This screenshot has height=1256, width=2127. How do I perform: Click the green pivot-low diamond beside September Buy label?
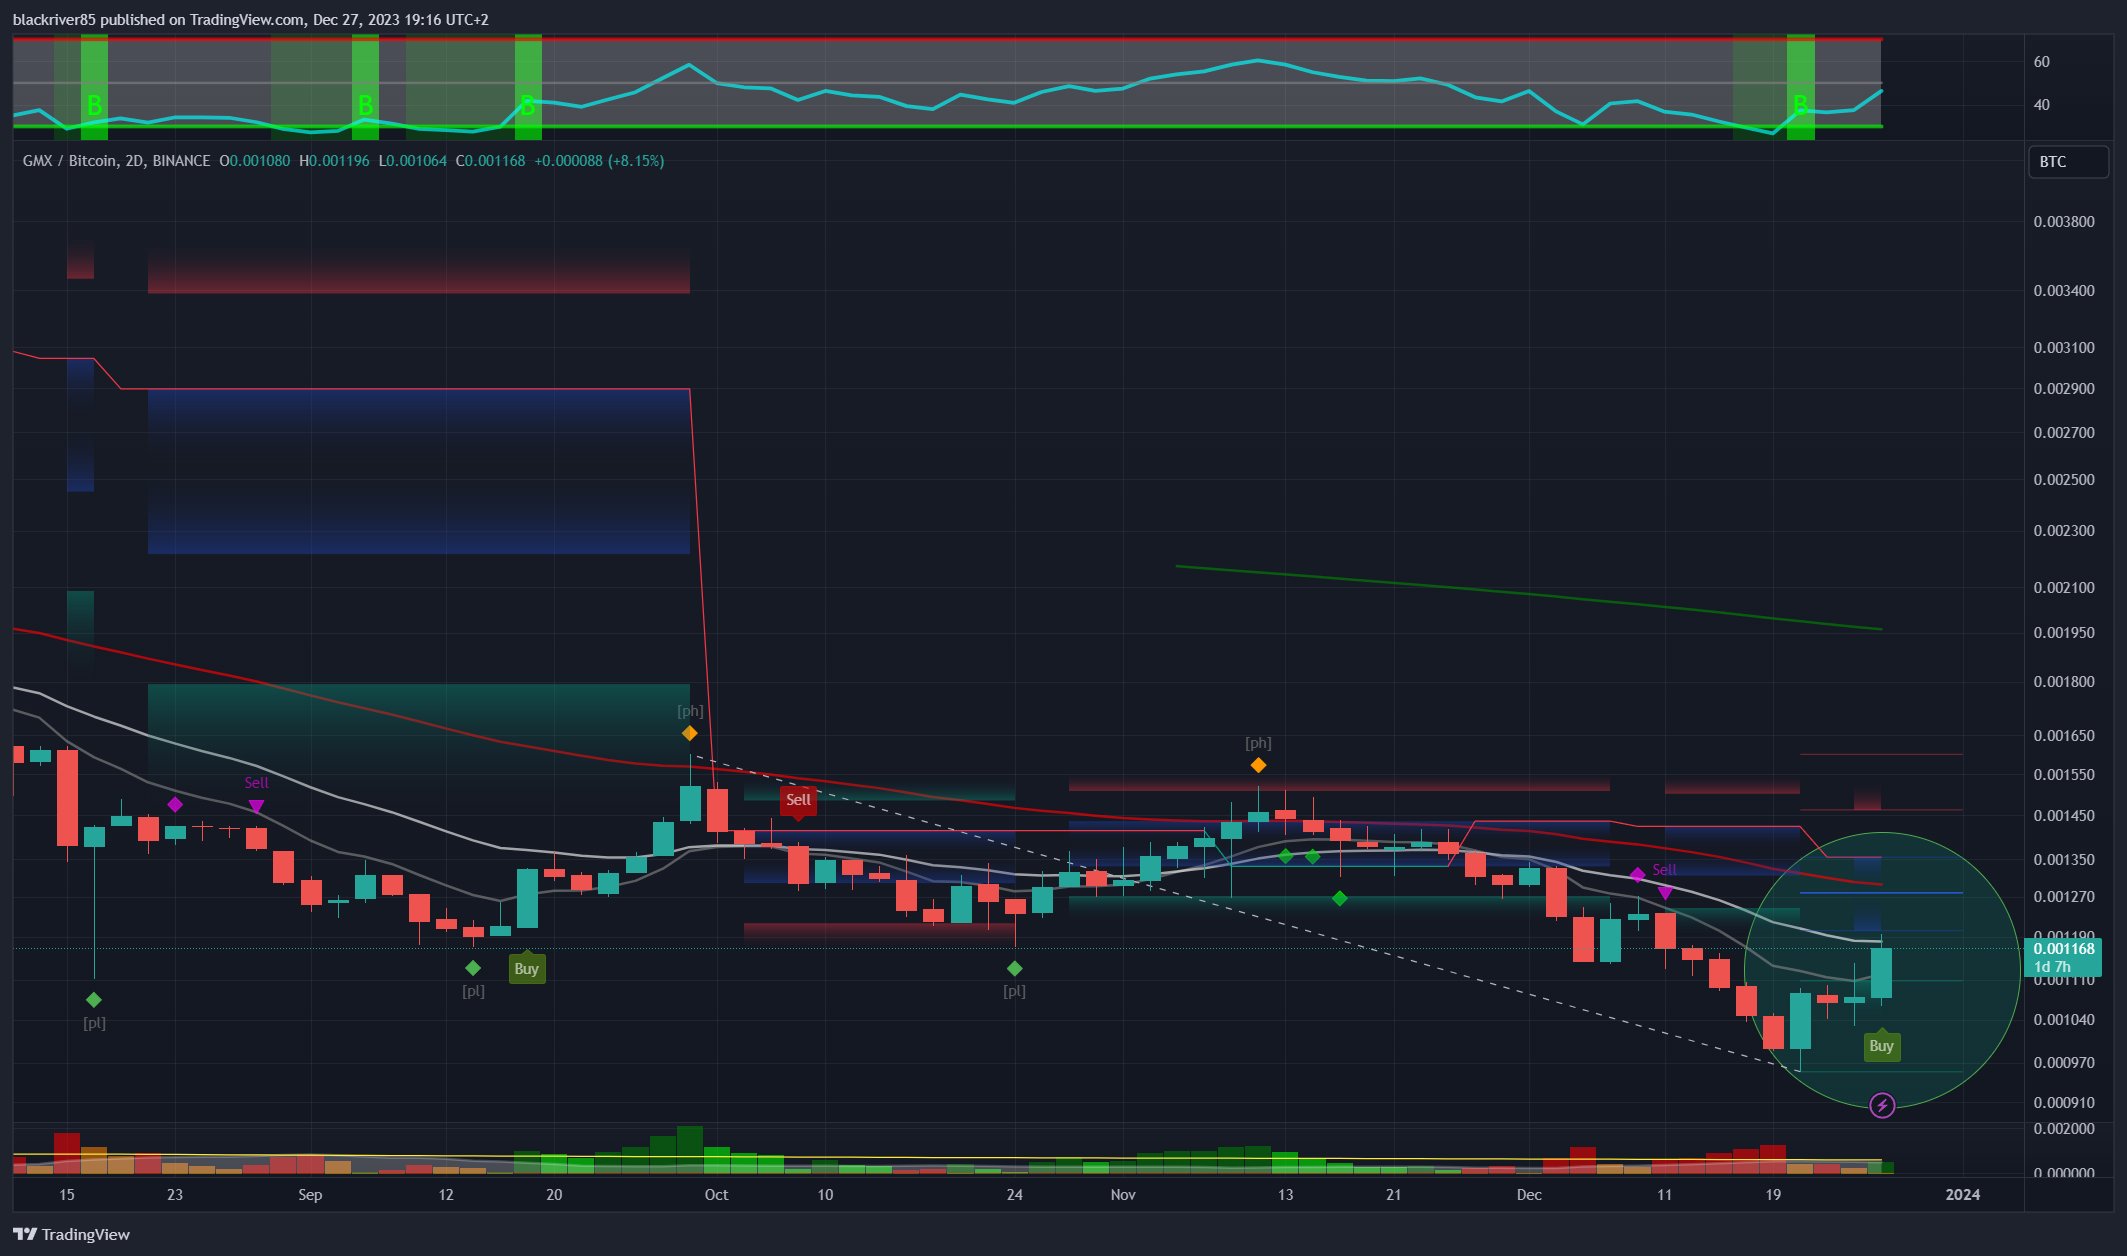pos(473,968)
